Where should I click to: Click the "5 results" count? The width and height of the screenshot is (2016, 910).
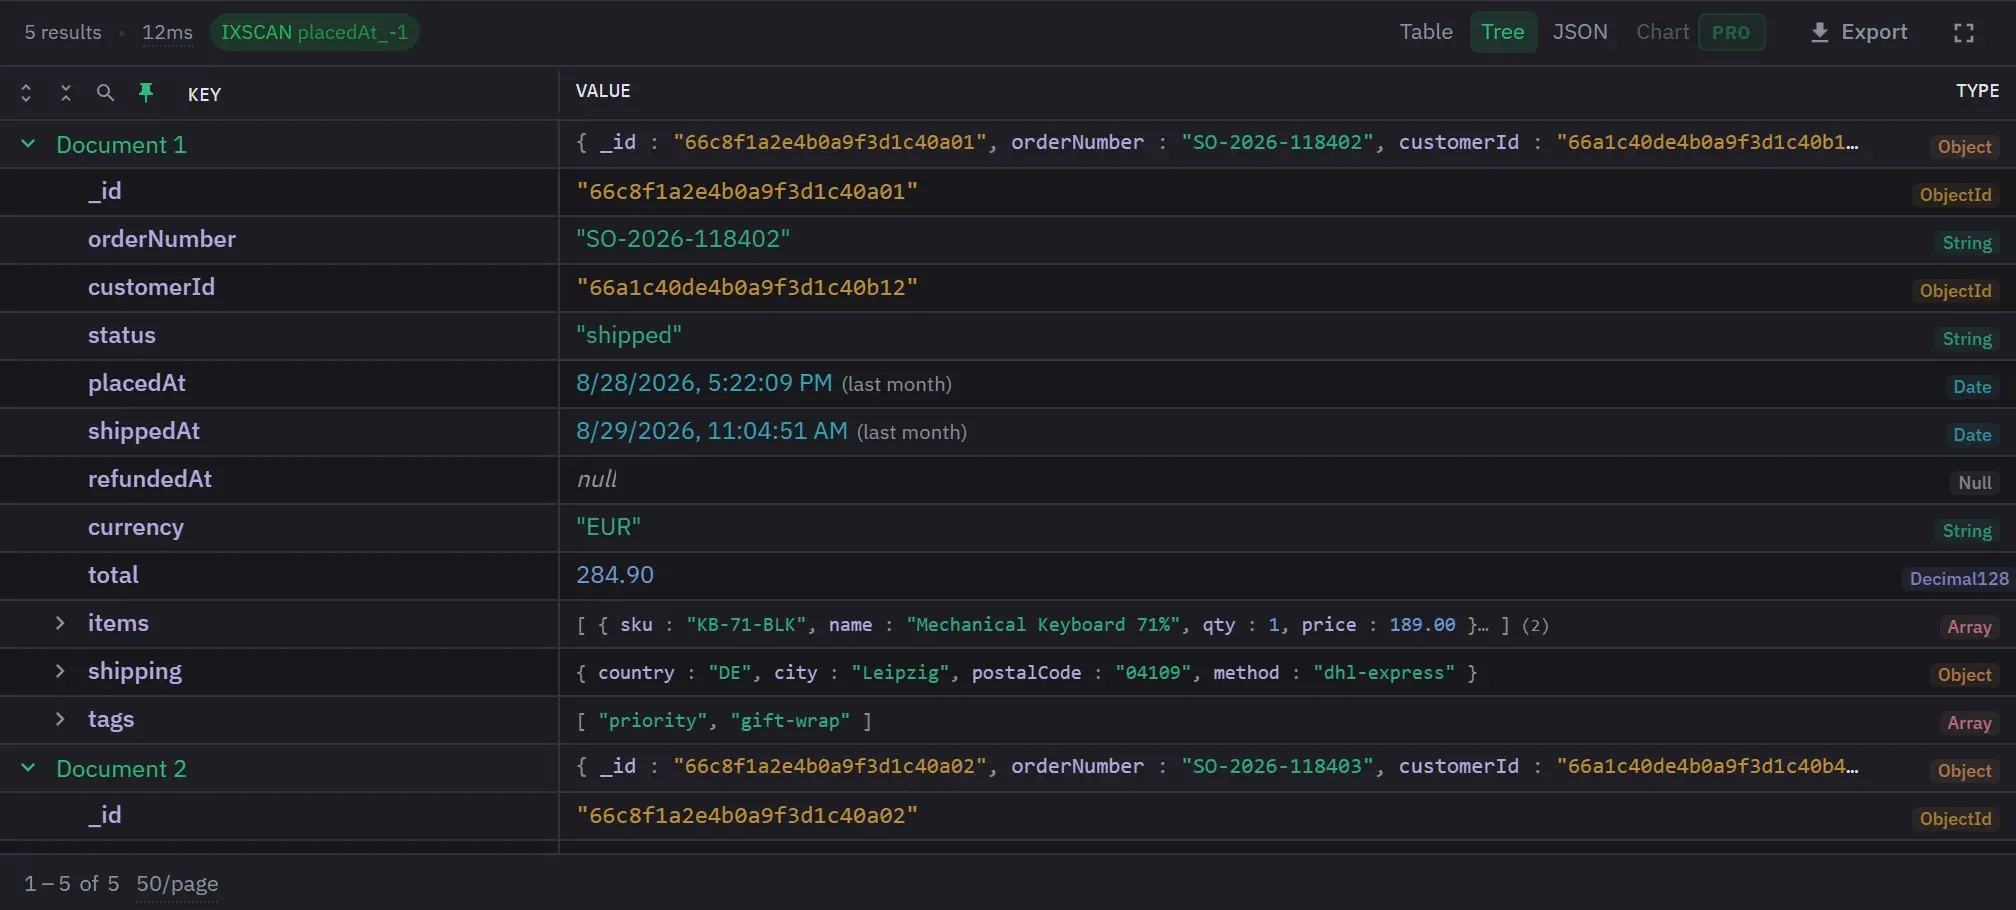63,32
